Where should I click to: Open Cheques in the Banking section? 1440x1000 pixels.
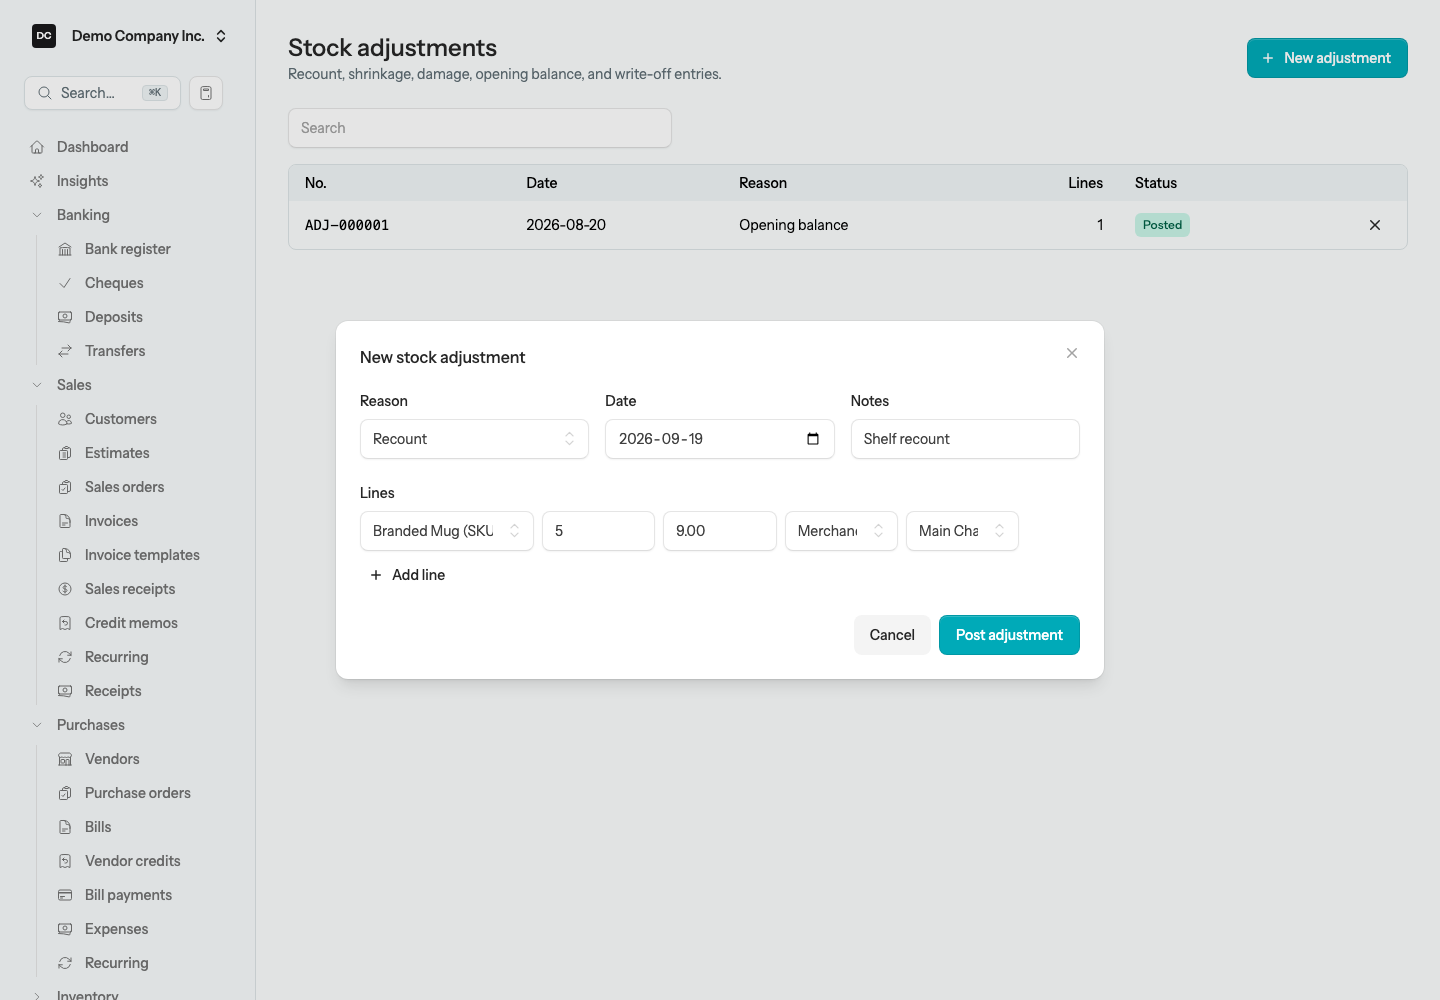click(x=114, y=283)
